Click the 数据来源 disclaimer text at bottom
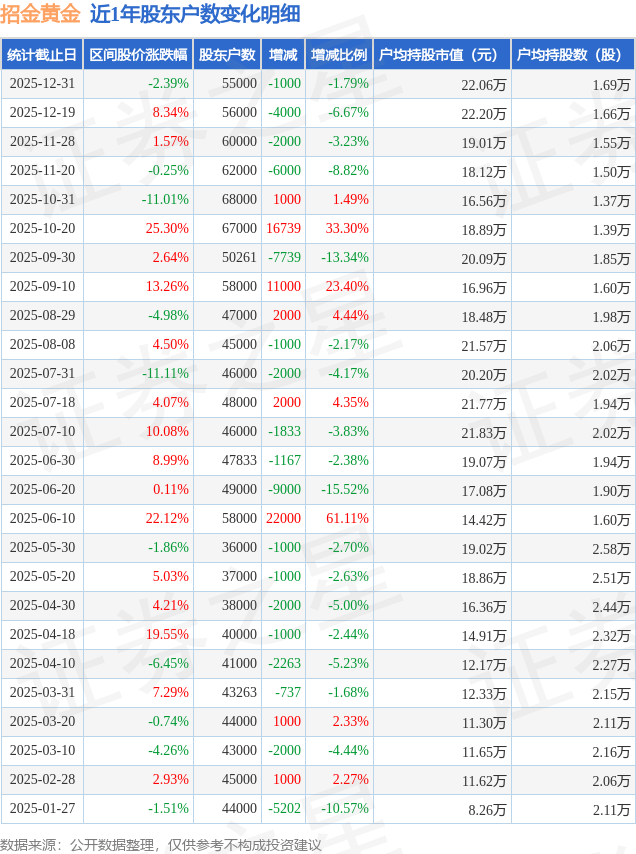 coord(161,845)
